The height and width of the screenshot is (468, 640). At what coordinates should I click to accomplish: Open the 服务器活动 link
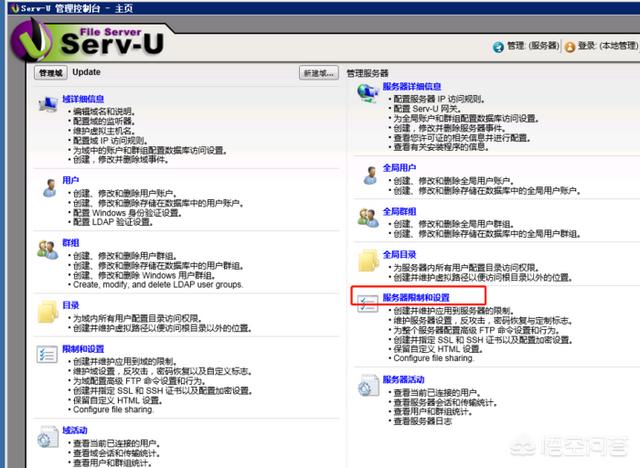click(404, 380)
